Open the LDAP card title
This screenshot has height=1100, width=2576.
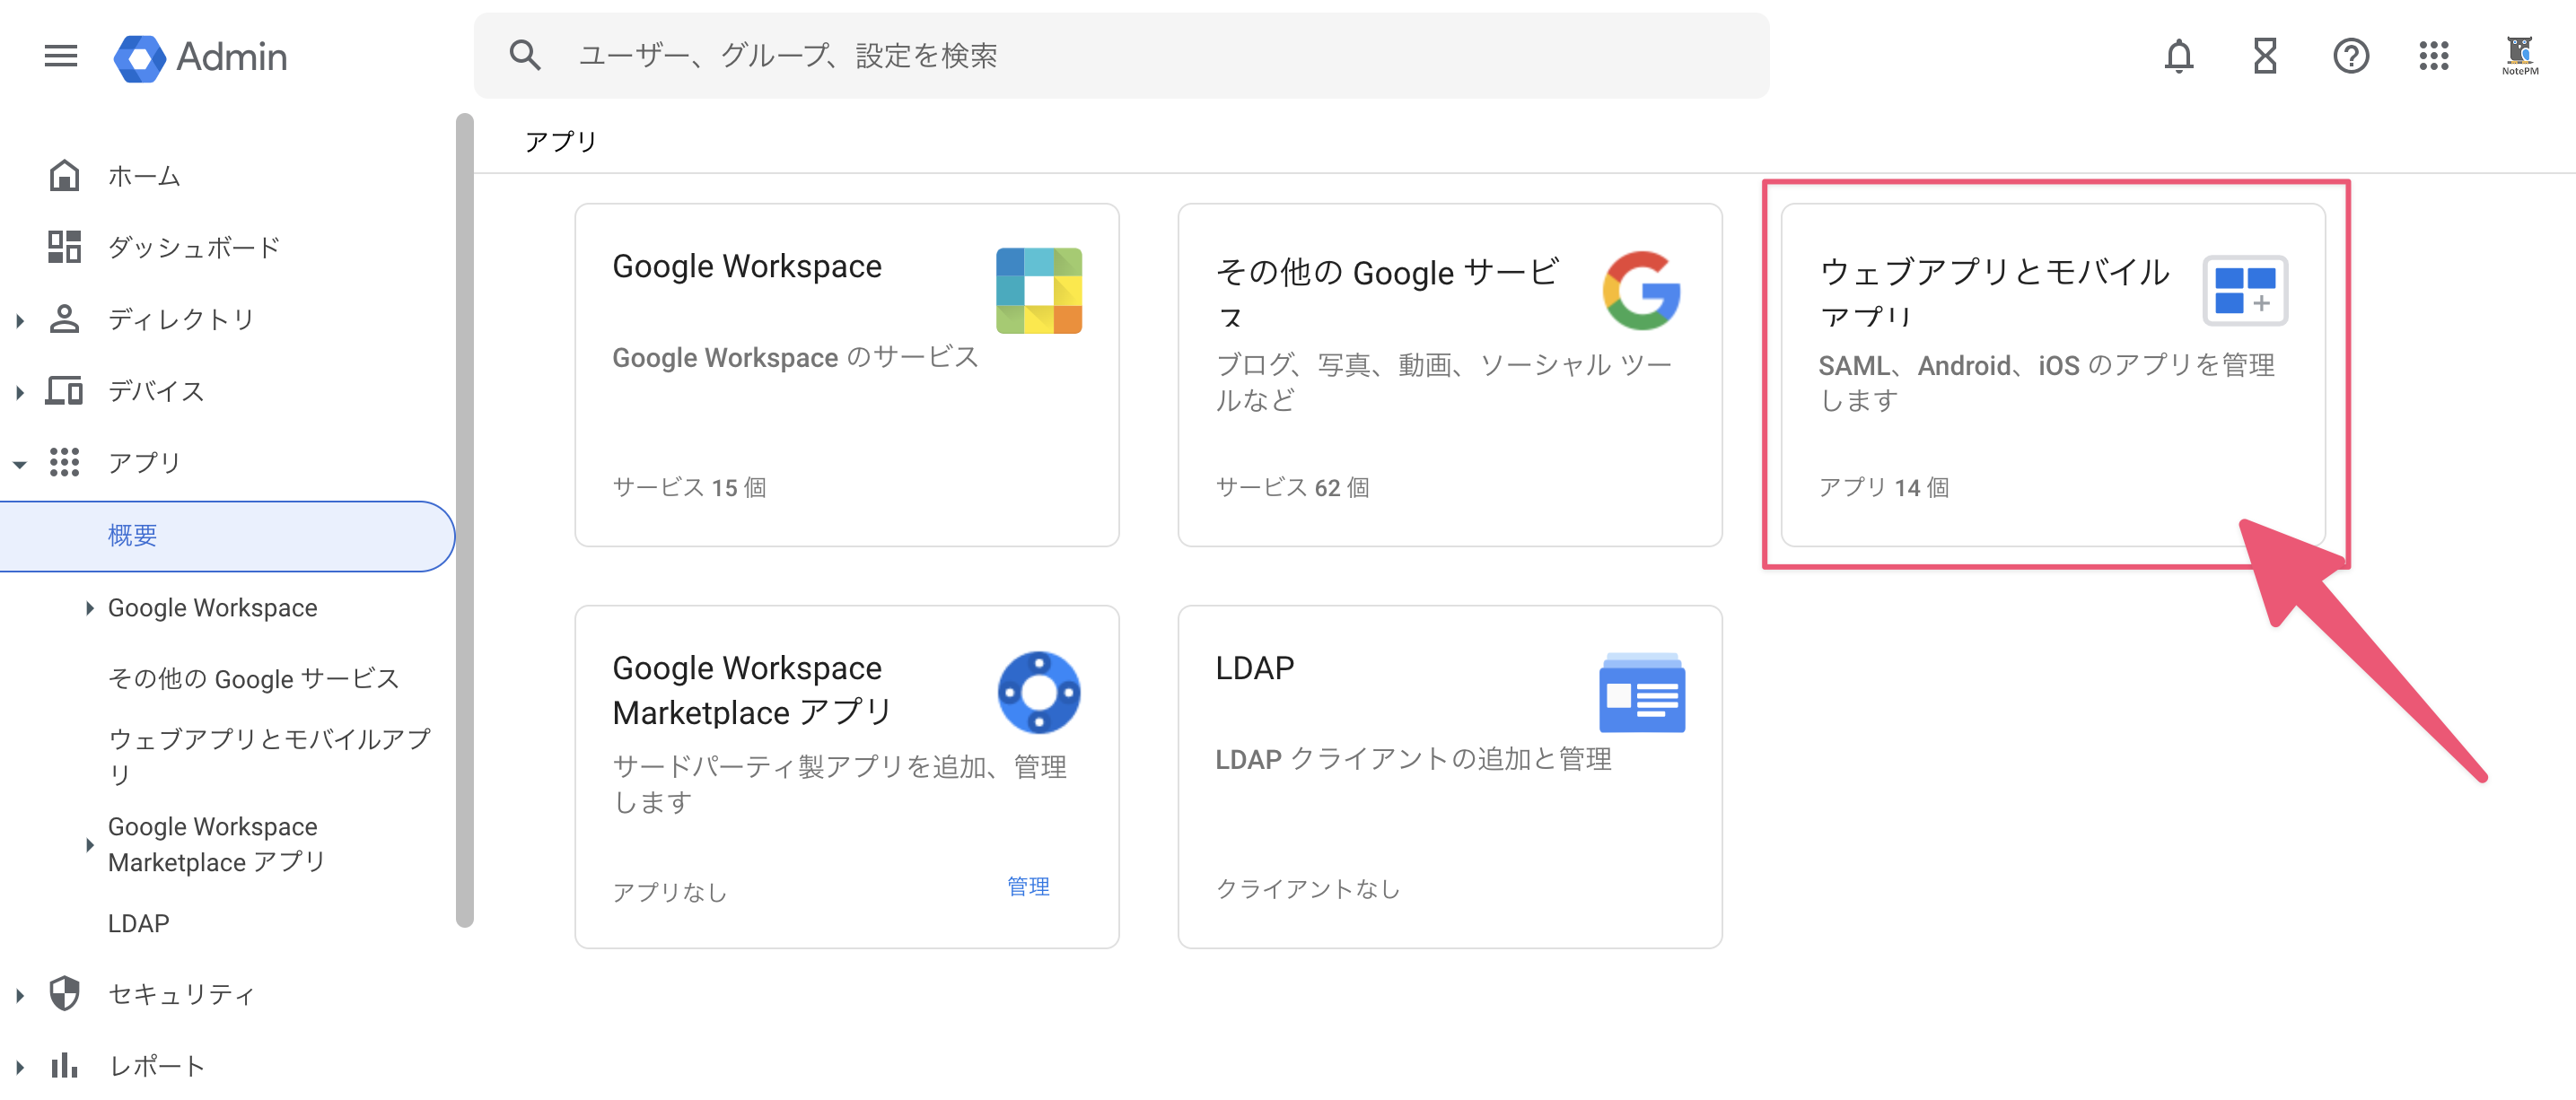[1254, 667]
